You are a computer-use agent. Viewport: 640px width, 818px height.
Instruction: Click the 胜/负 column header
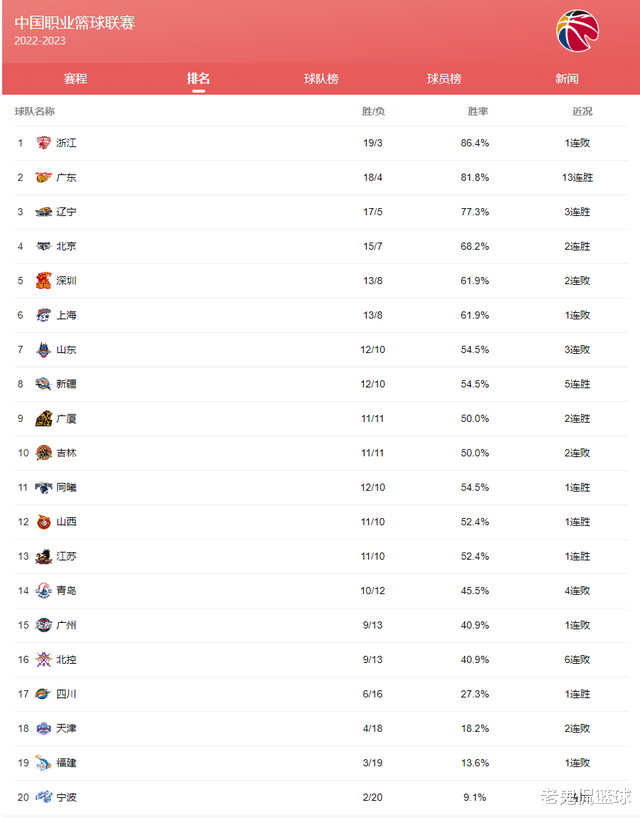373,111
